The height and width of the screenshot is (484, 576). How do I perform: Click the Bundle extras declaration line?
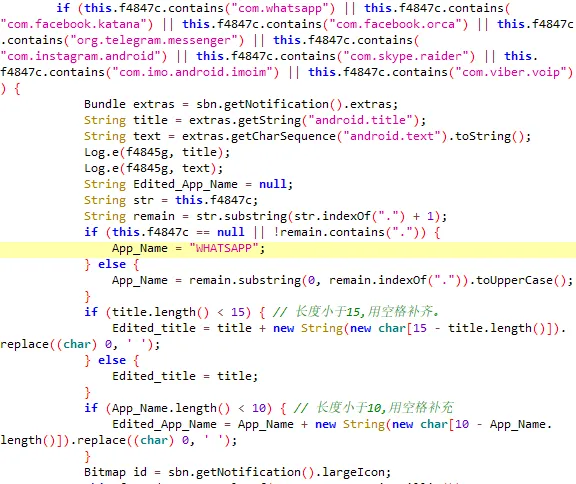click(241, 104)
